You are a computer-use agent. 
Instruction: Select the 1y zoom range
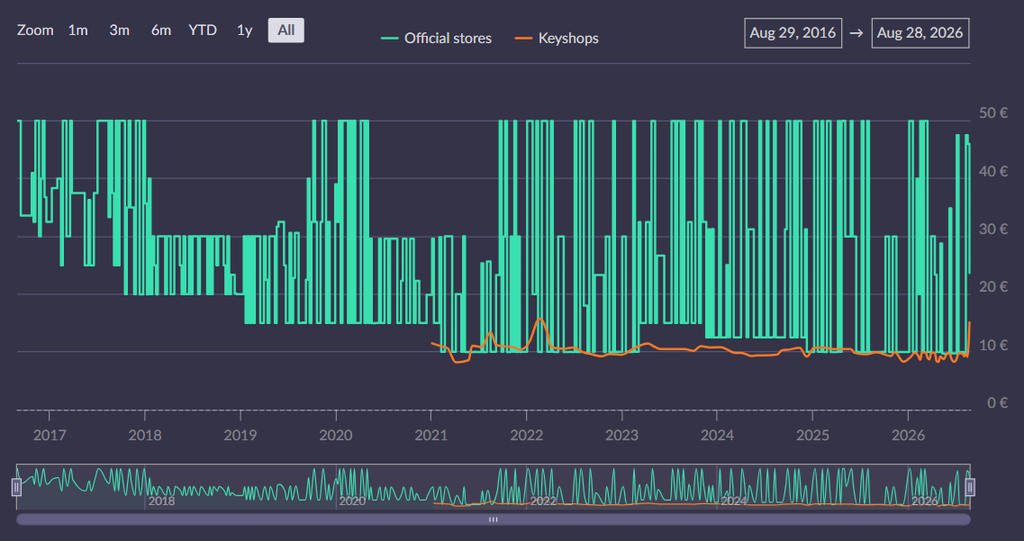244,30
